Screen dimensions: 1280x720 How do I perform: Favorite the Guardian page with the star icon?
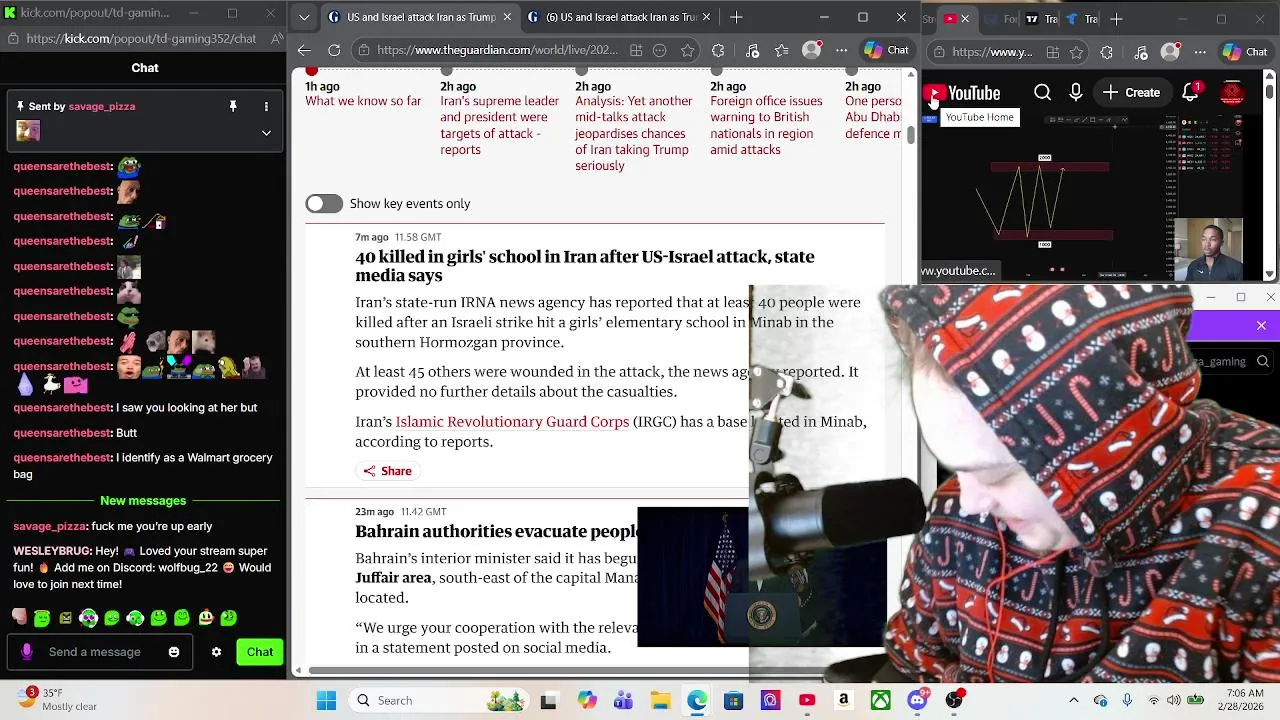688,50
